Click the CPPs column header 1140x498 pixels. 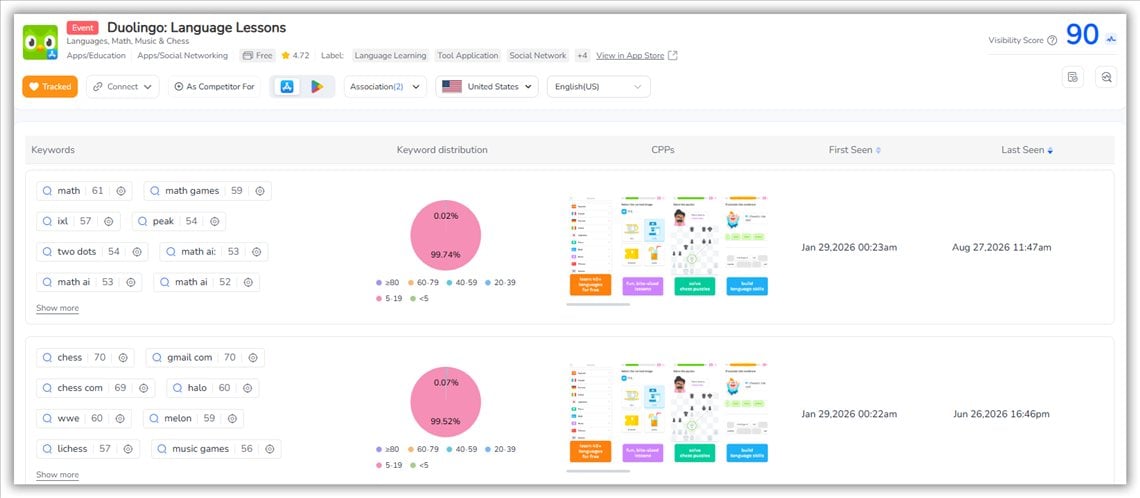click(663, 150)
